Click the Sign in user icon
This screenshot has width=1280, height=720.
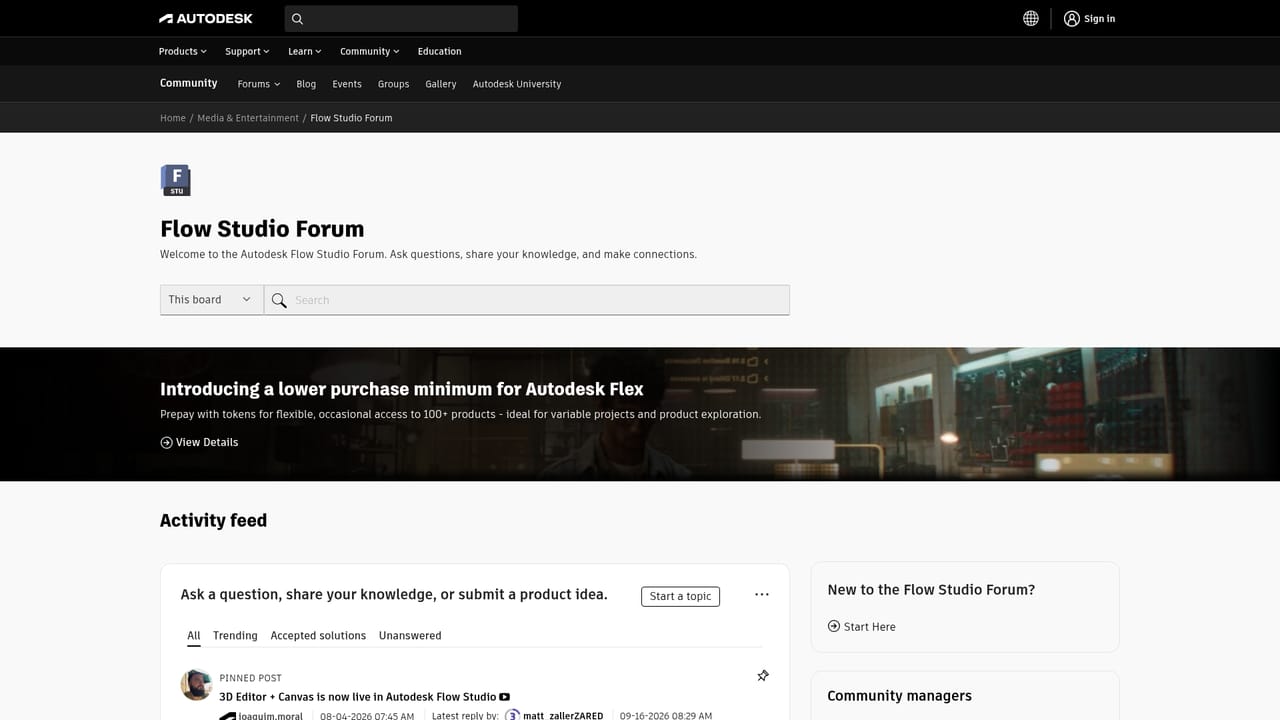click(1072, 18)
